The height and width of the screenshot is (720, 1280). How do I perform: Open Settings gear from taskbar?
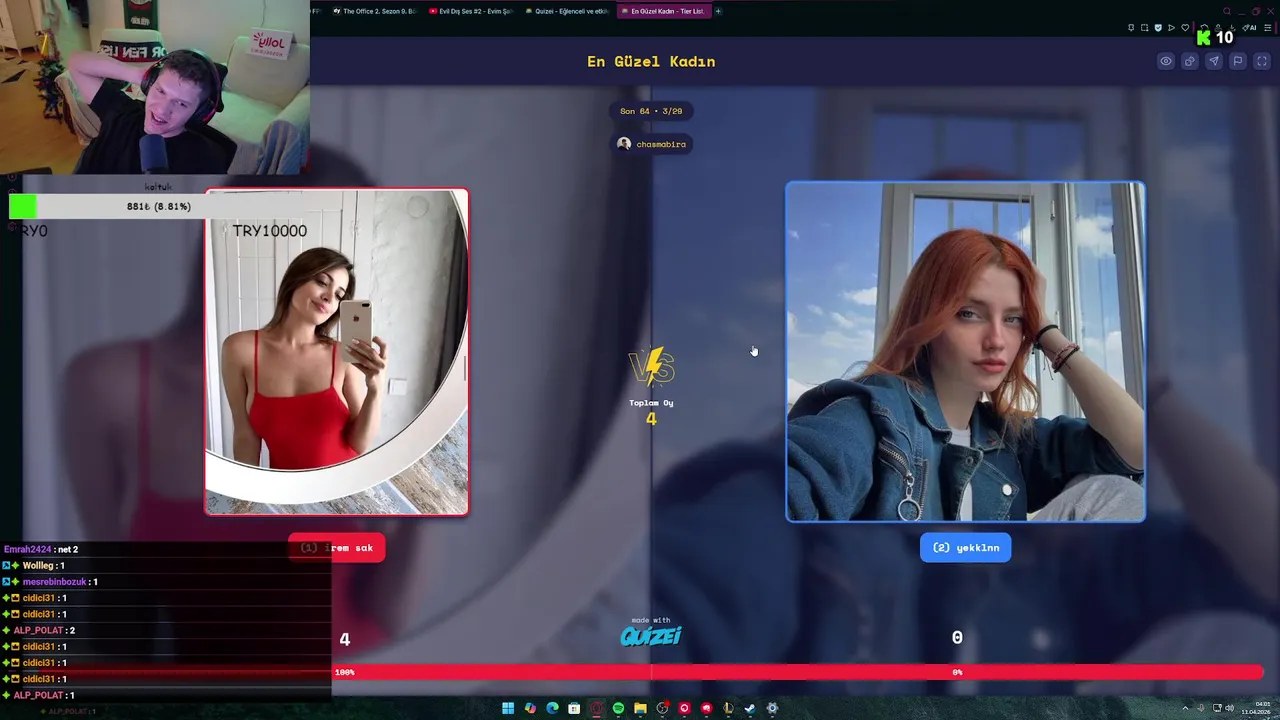click(772, 708)
